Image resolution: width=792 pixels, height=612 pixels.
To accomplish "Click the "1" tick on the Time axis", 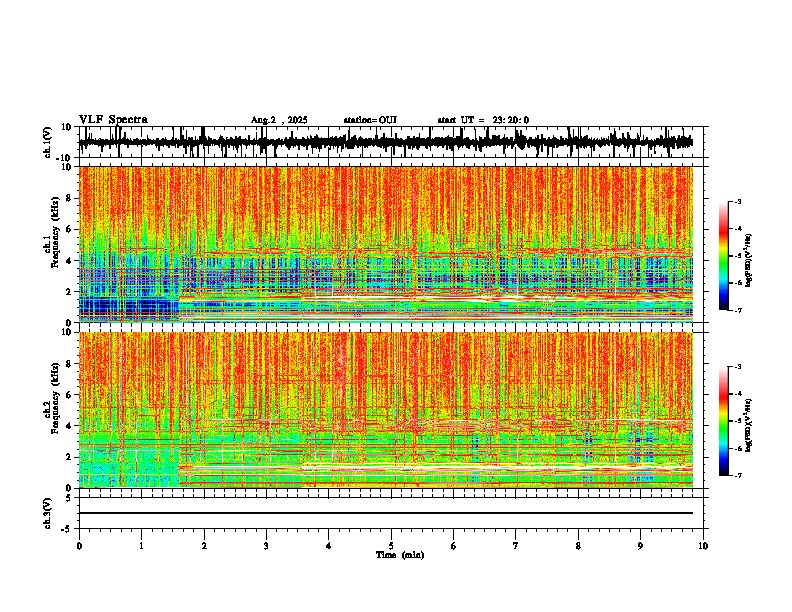I will 141,546.
